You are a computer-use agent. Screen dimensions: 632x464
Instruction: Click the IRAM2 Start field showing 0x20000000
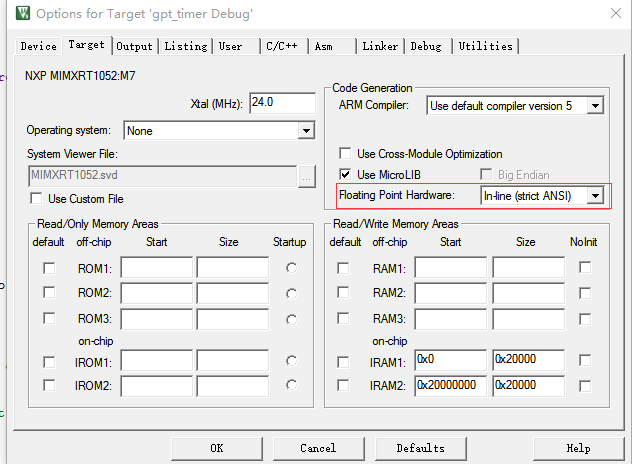coord(451,386)
